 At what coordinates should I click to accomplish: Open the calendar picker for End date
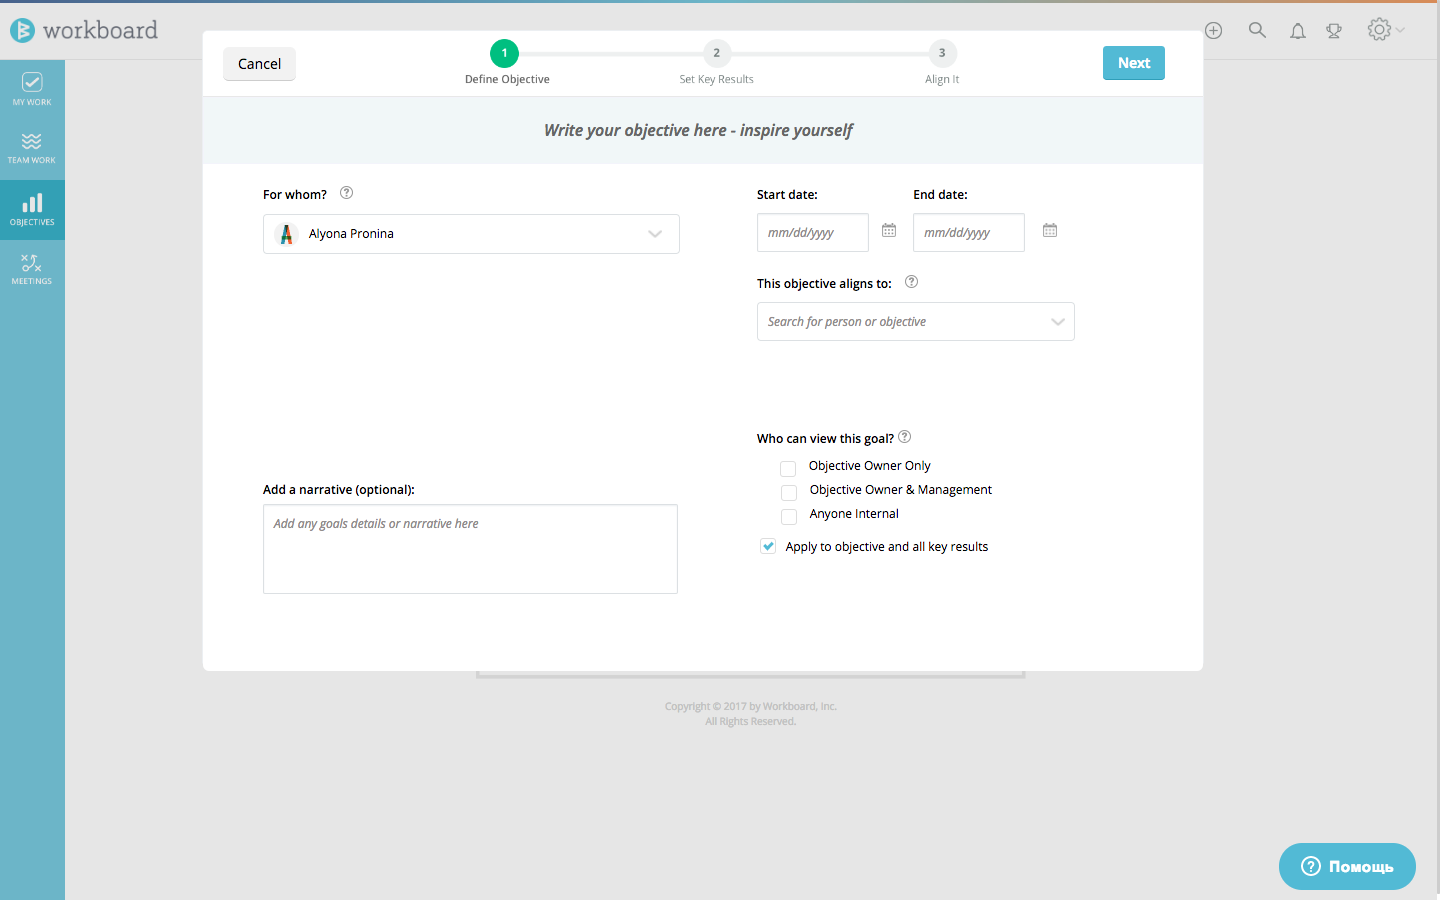pos(1049,229)
